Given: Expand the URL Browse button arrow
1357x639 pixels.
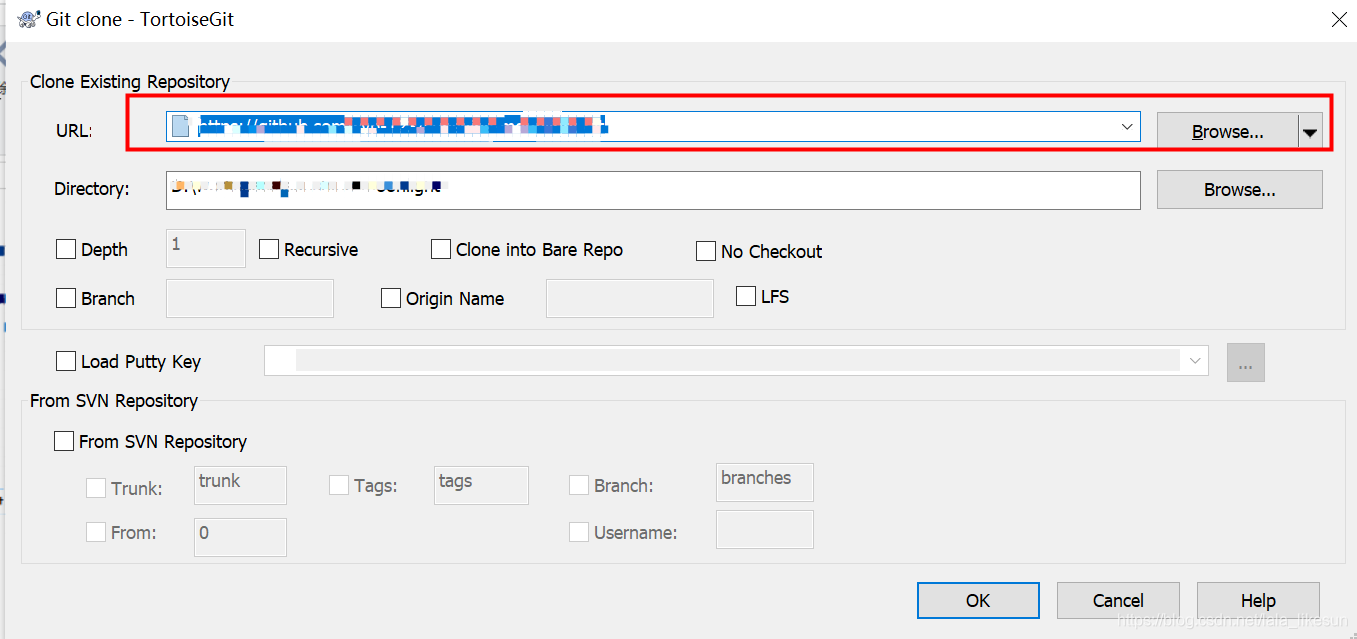Looking at the screenshot, I should 1310,131.
